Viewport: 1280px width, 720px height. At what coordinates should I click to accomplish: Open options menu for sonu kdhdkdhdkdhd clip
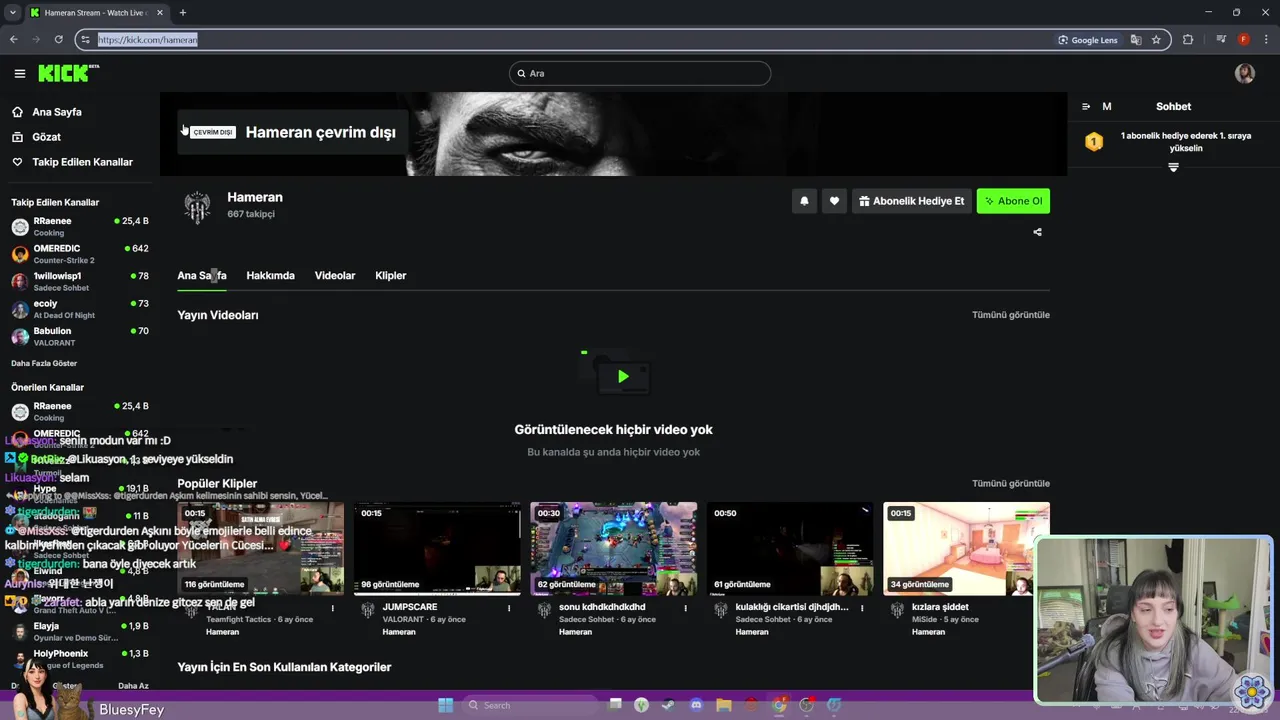pos(685,608)
